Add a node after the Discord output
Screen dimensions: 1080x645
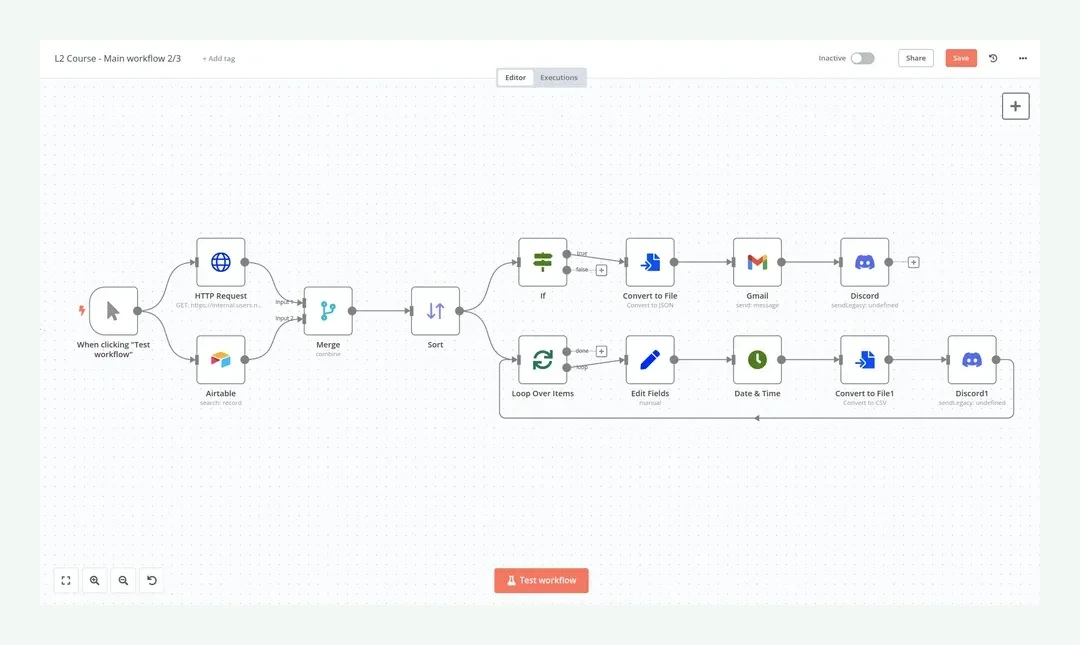pyautogui.click(x=913, y=262)
